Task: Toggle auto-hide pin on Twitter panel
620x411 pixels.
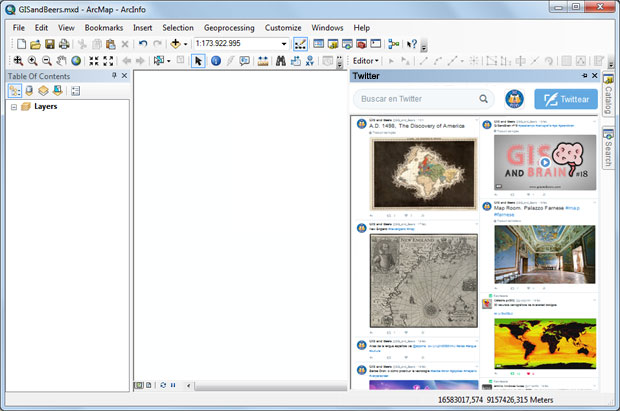Action: point(584,76)
